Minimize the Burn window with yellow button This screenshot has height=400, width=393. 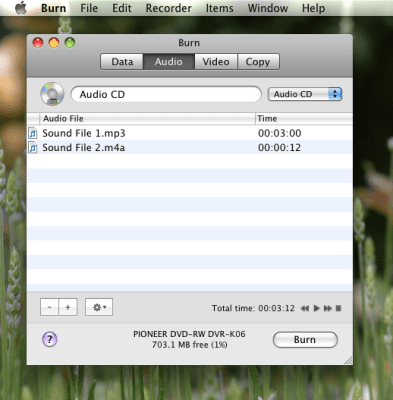pyautogui.click(x=54, y=43)
